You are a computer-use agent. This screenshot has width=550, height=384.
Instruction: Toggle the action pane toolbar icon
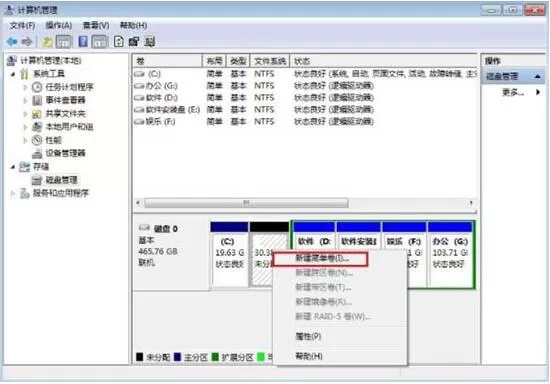click(100, 42)
